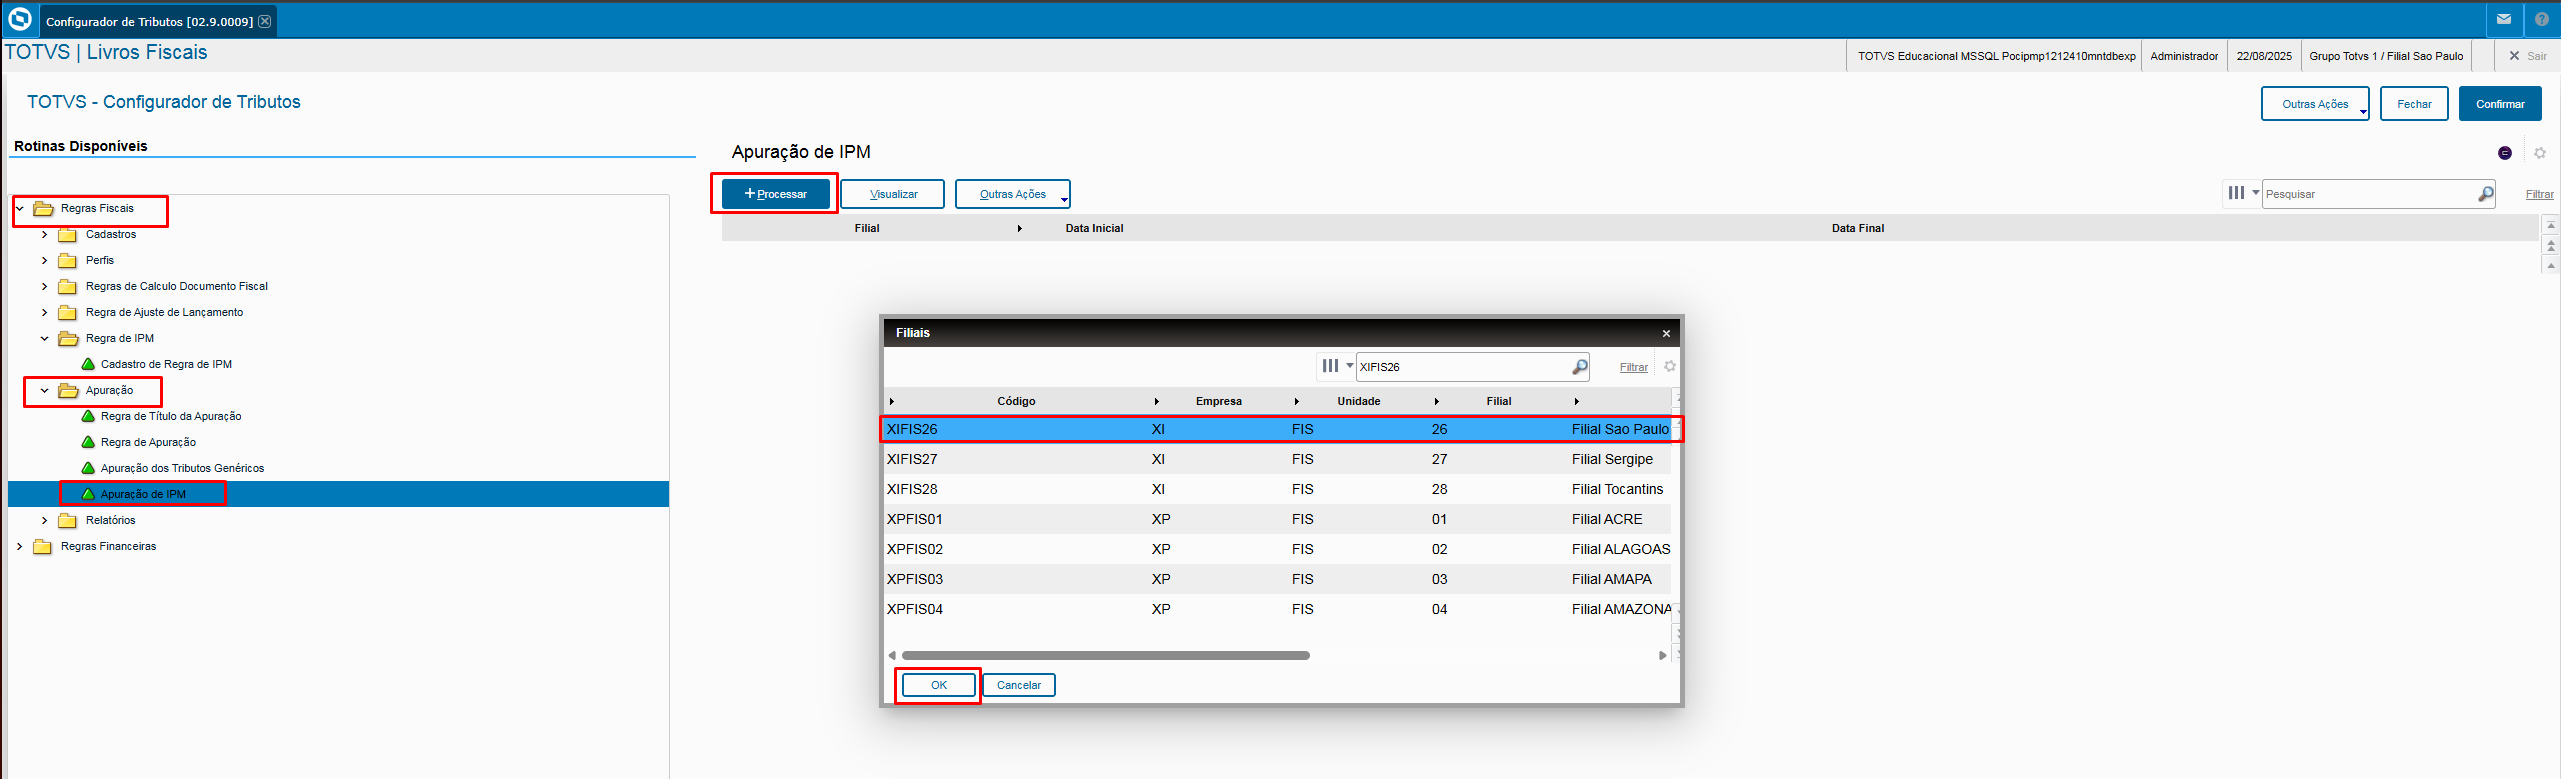
Task: Click the Filtrar link beside Pesquisar field
Action: coord(2540,194)
